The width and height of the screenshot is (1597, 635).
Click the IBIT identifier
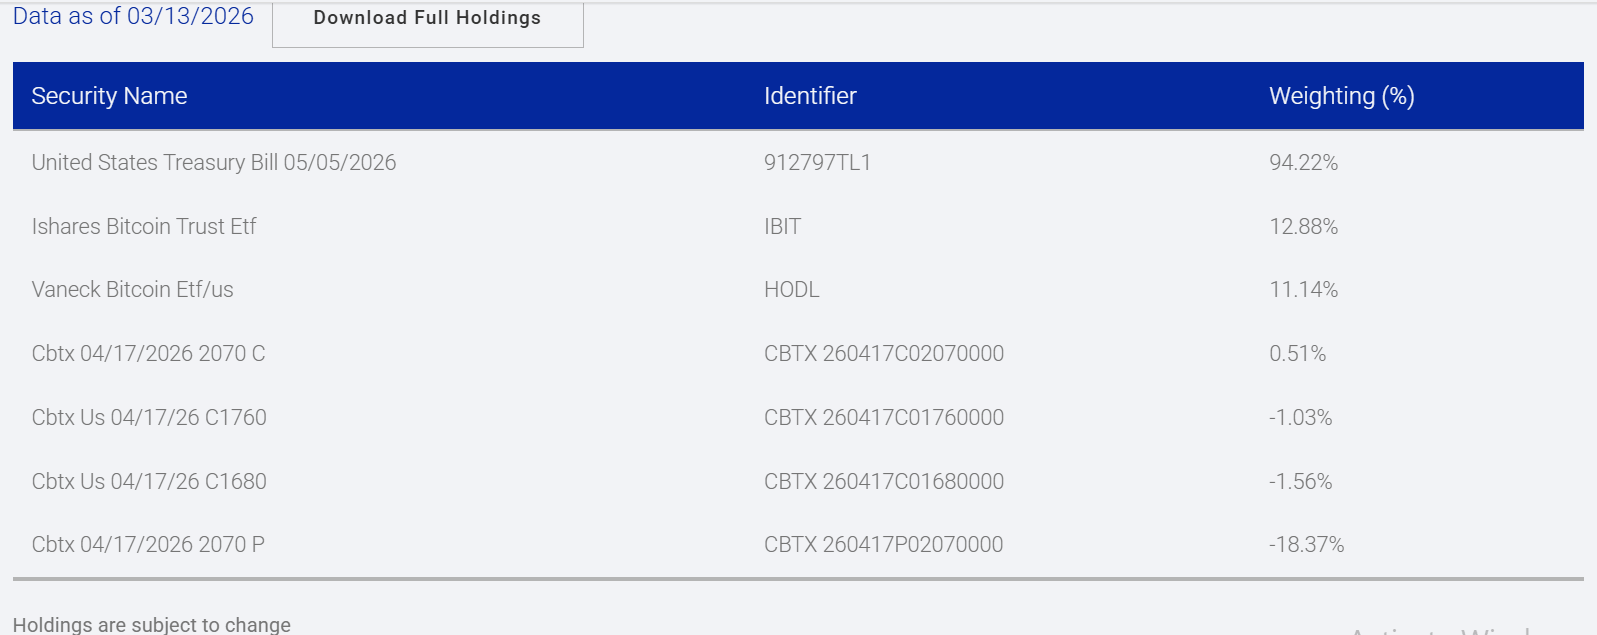pos(782,227)
